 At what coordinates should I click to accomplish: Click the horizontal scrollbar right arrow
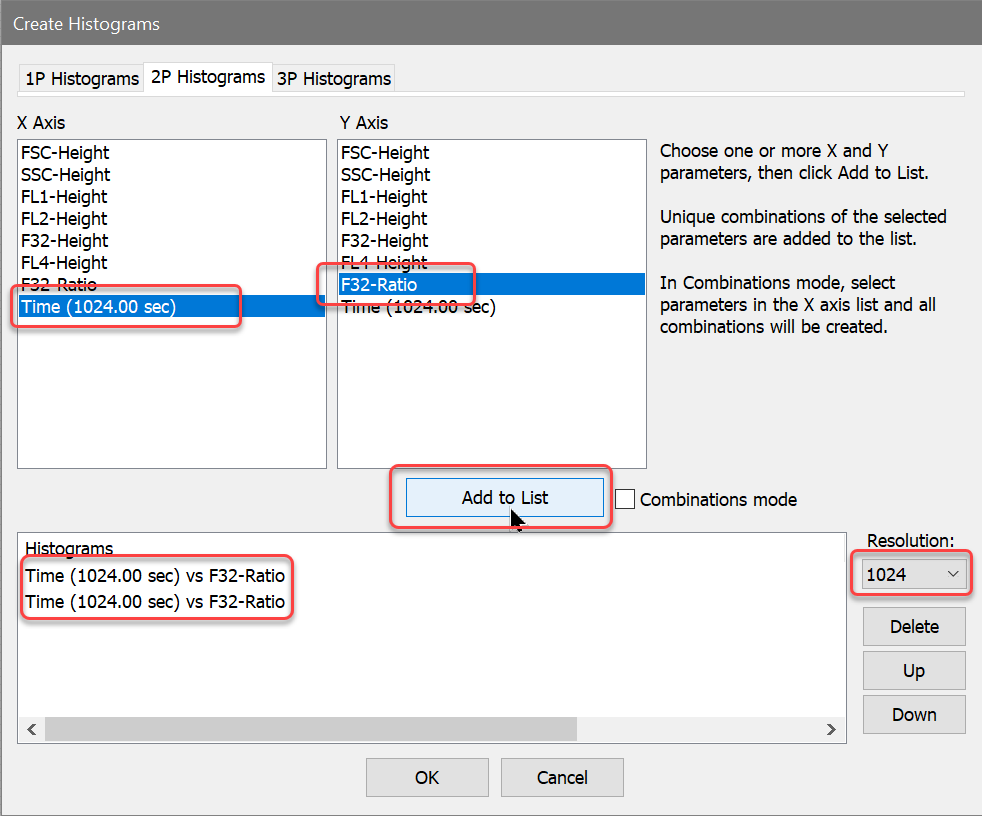tap(831, 730)
